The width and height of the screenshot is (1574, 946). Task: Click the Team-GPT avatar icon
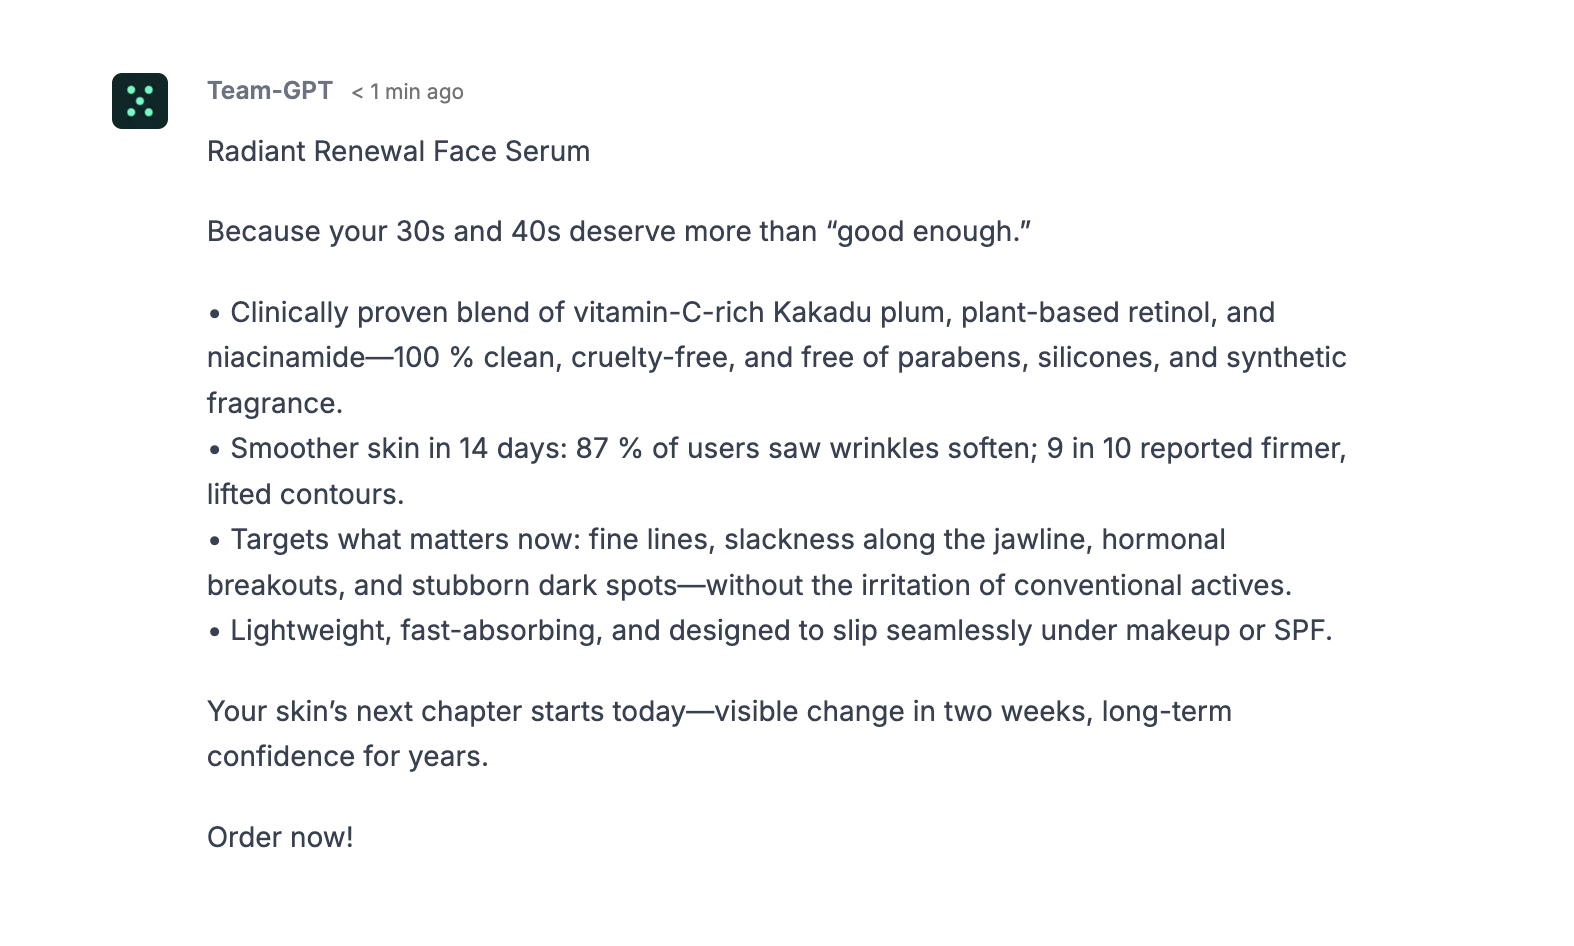140,101
